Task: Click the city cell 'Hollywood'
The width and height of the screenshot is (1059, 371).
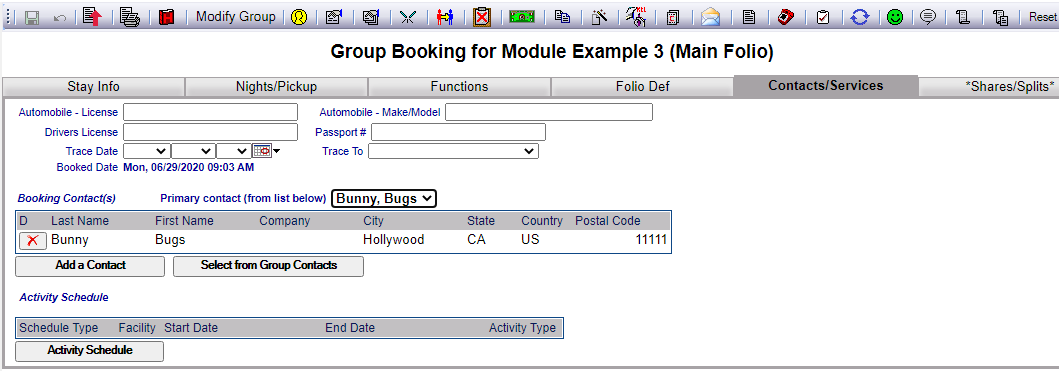Action: (394, 240)
